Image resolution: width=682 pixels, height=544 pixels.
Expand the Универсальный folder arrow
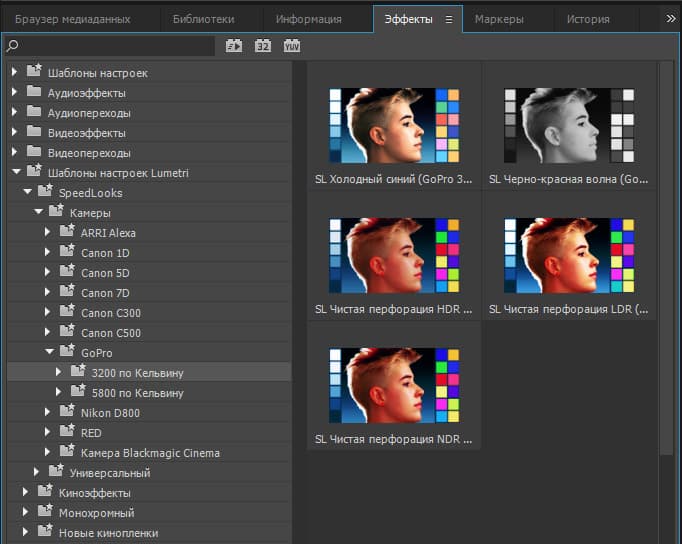[x=37, y=472]
